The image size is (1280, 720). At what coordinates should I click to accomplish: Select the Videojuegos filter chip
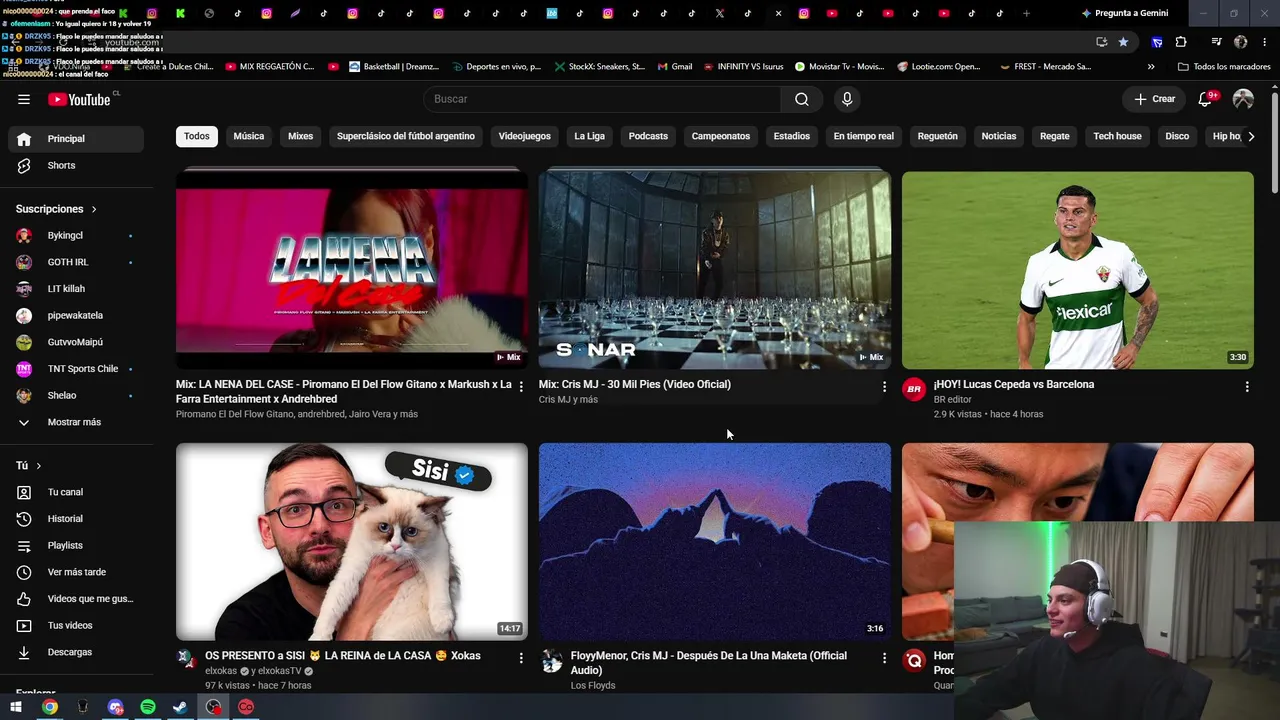click(x=525, y=136)
